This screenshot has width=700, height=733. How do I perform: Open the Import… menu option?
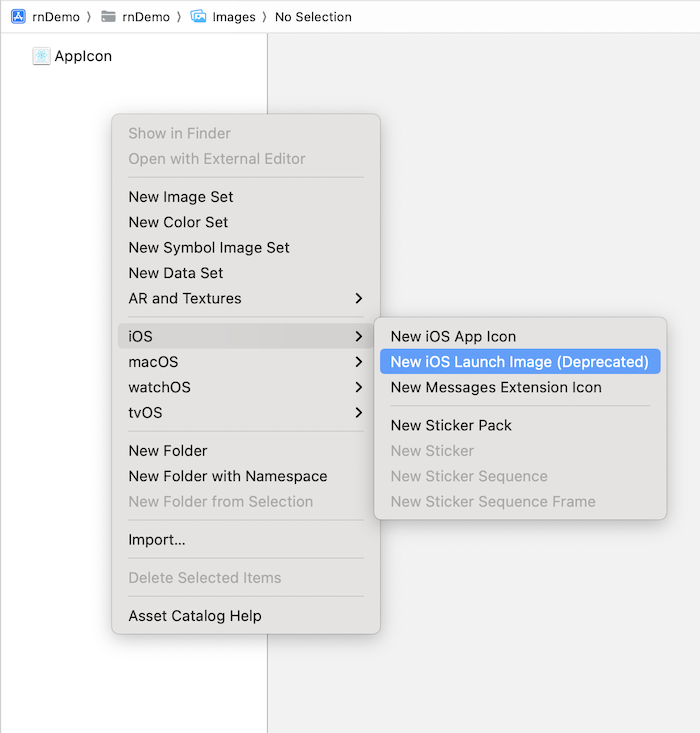click(x=157, y=540)
